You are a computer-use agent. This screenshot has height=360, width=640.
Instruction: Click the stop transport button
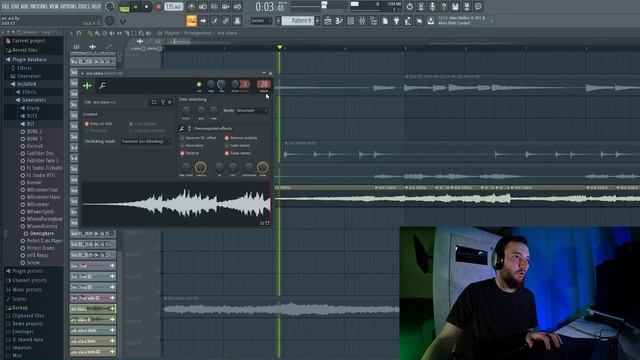click(x=146, y=7)
